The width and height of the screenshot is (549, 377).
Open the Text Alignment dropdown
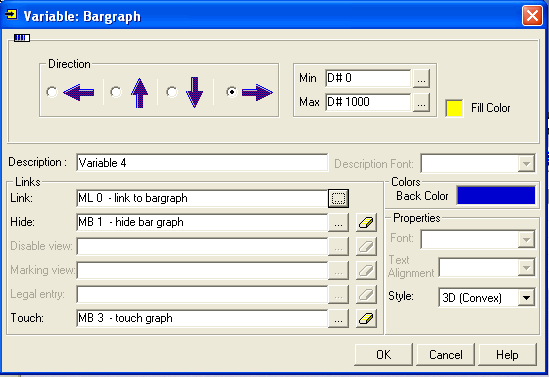(526, 268)
